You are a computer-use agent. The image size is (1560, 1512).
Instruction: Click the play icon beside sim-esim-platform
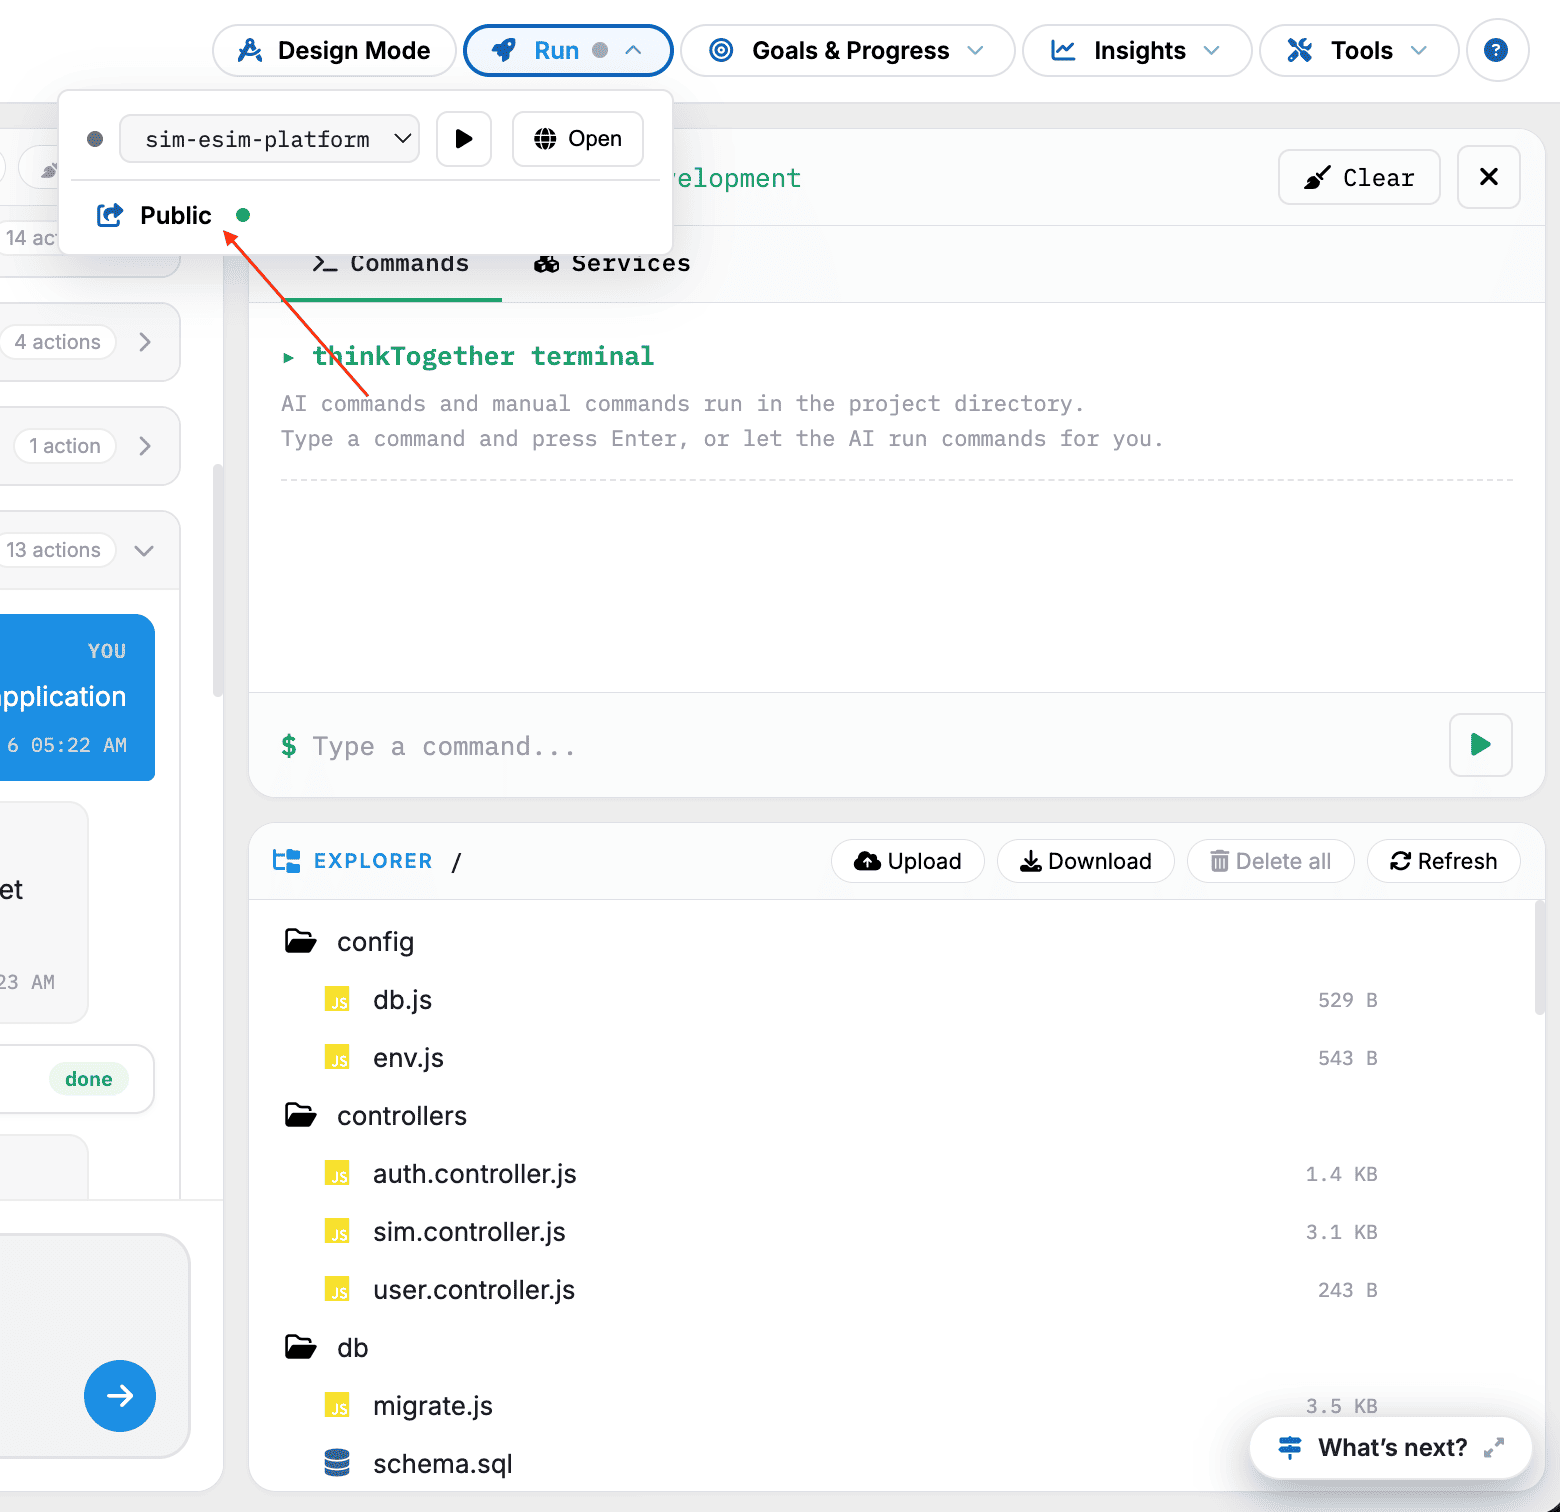(464, 139)
